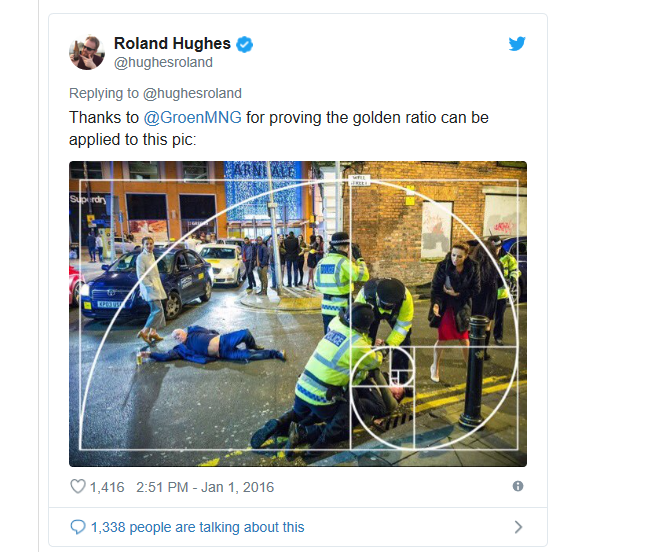
Task: Open 1,338 people are talking about this
Action: (x=197, y=527)
